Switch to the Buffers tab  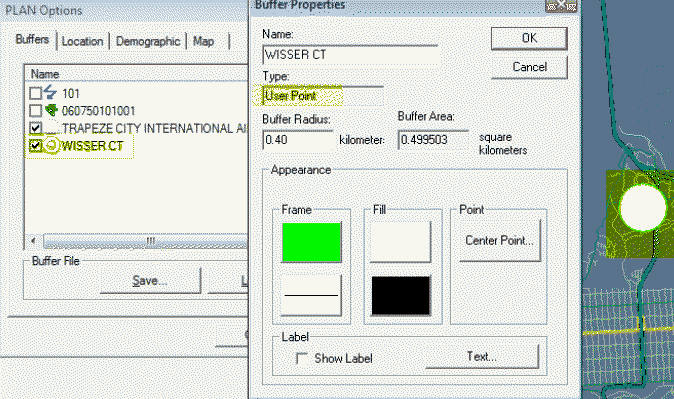[x=32, y=40]
